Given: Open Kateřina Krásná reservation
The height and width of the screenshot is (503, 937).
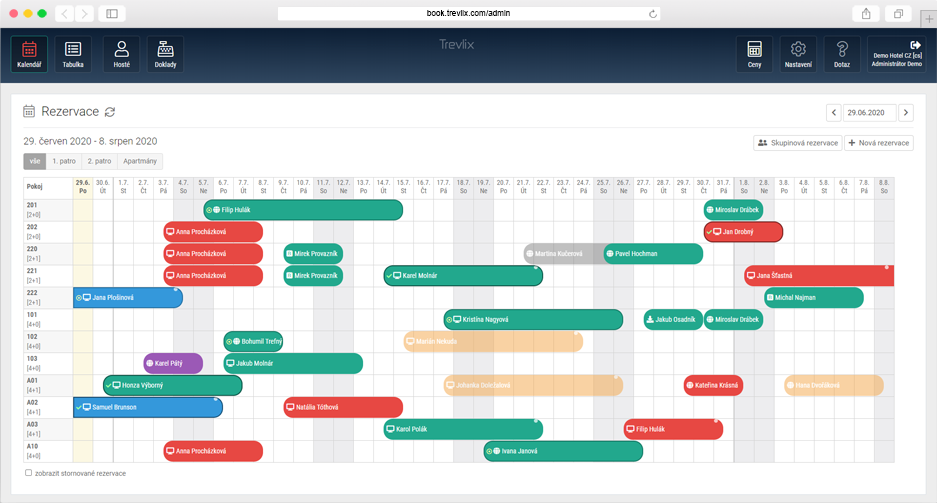Looking at the screenshot, I should [x=714, y=385].
